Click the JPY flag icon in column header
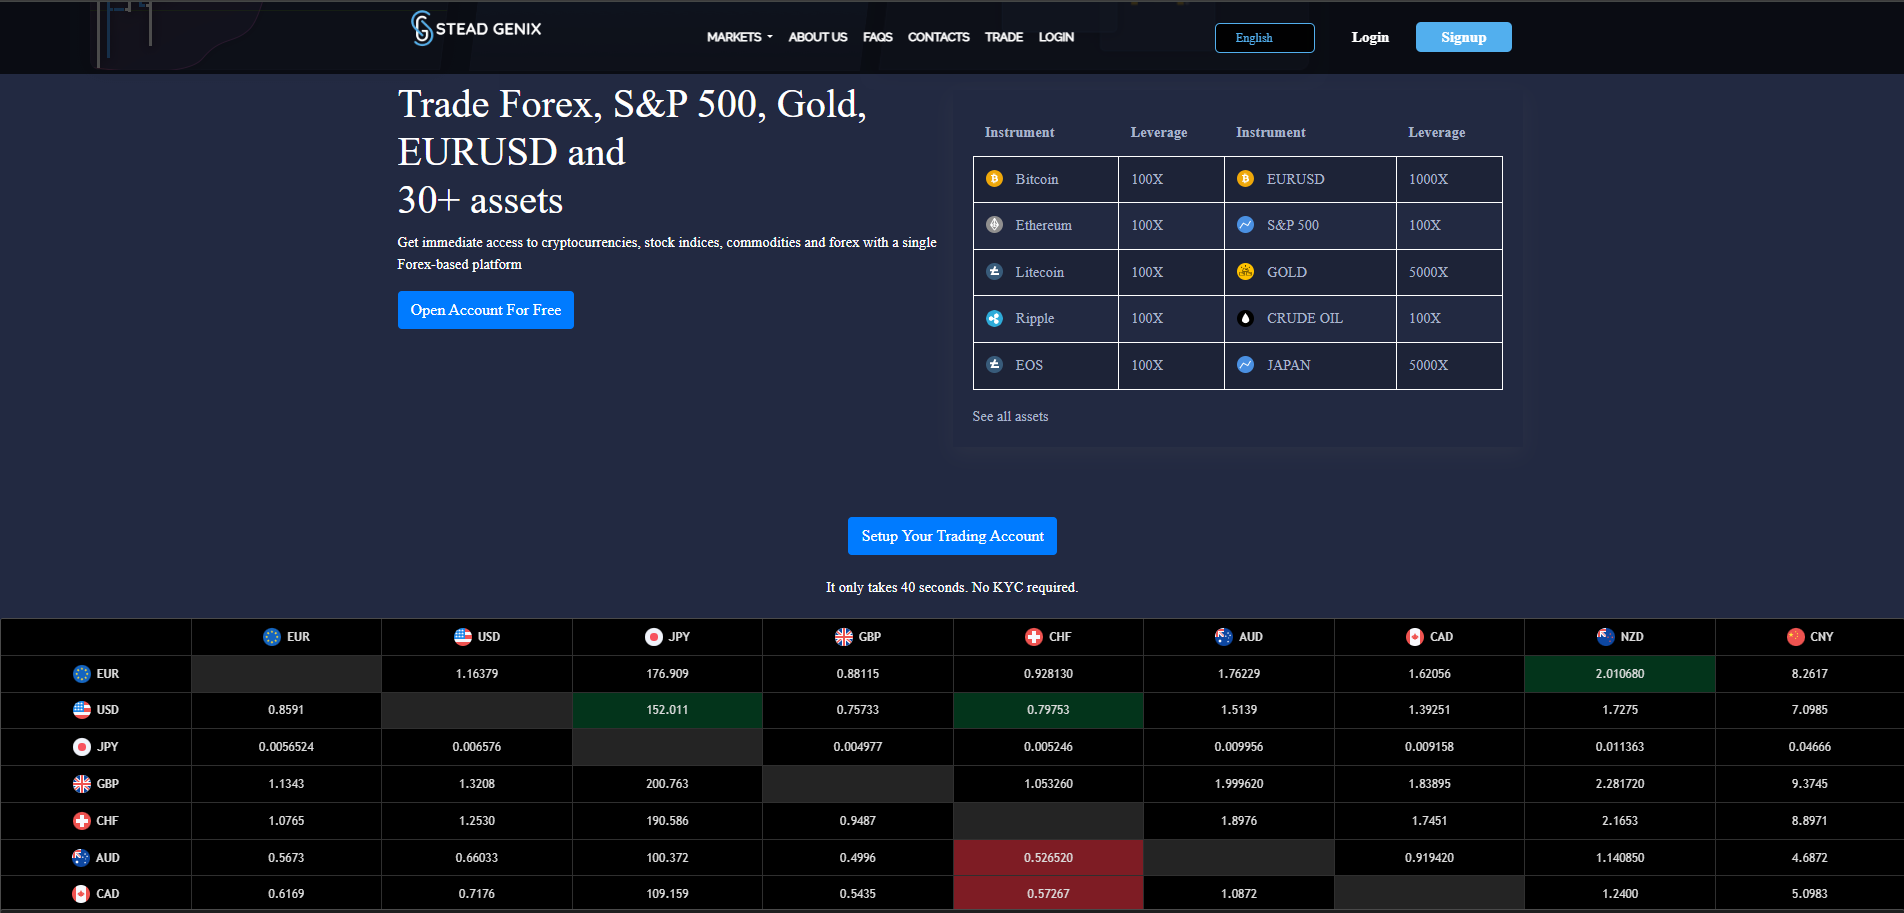This screenshot has height=913, width=1904. (x=654, y=637)
